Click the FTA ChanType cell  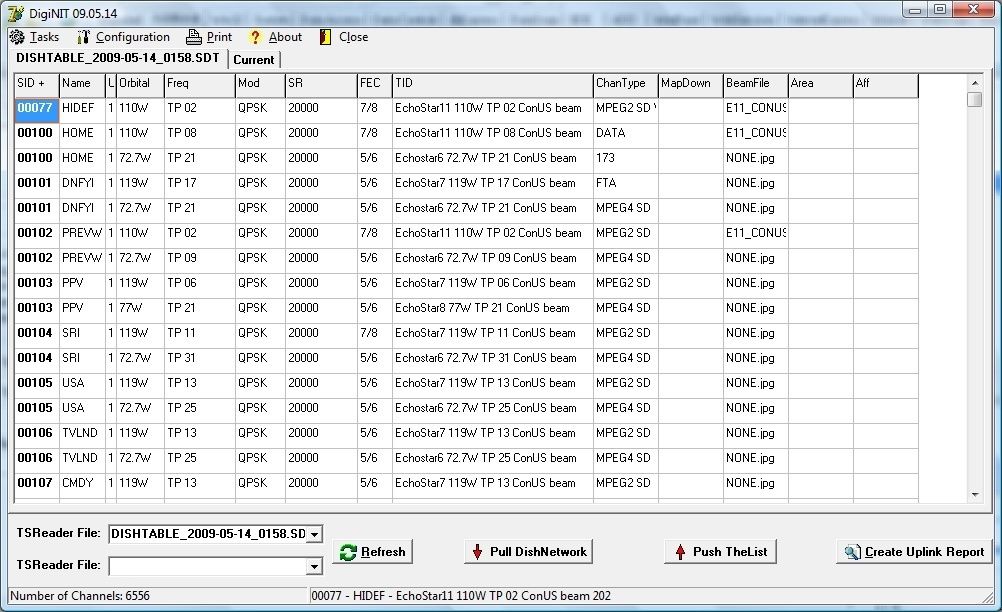coord(626,183)
